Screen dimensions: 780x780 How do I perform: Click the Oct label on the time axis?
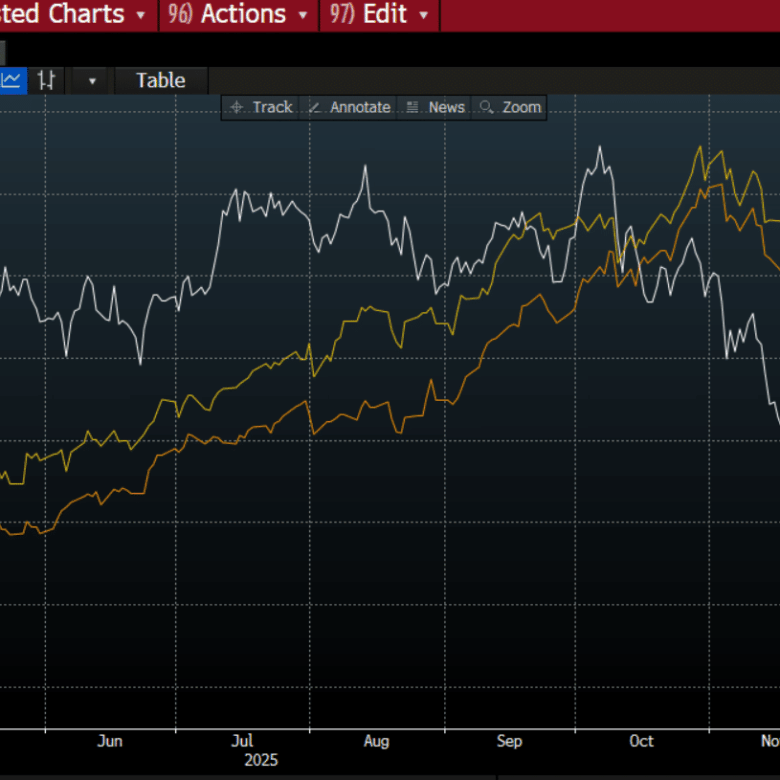[x=641, y=741]
